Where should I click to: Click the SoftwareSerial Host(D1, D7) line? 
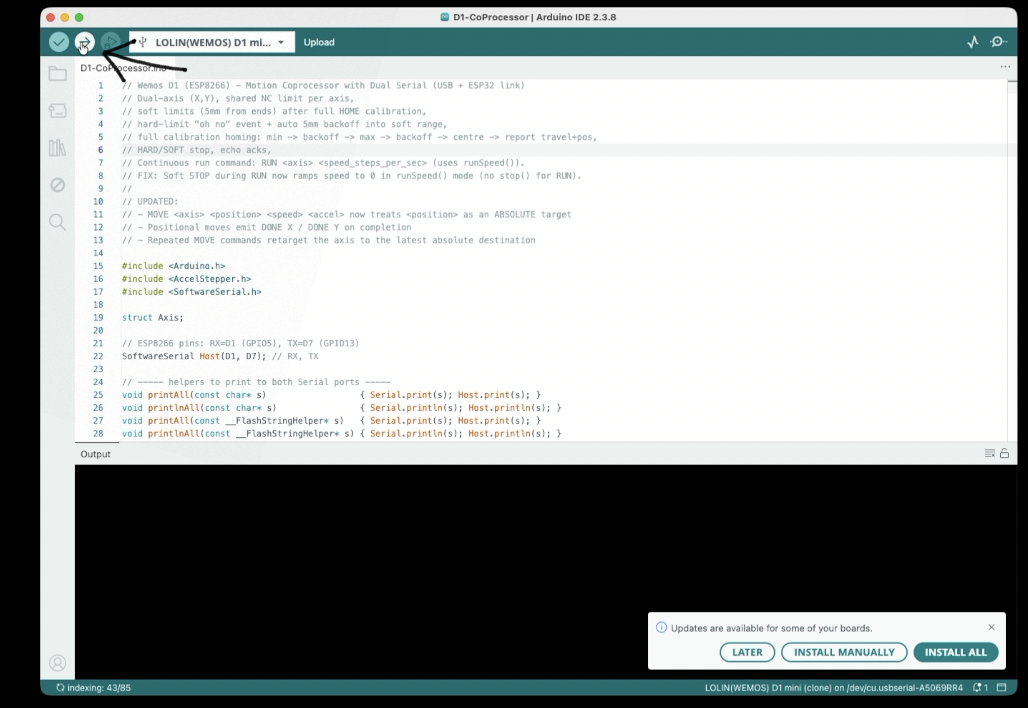pyautogui.click(x=220, y=356)
